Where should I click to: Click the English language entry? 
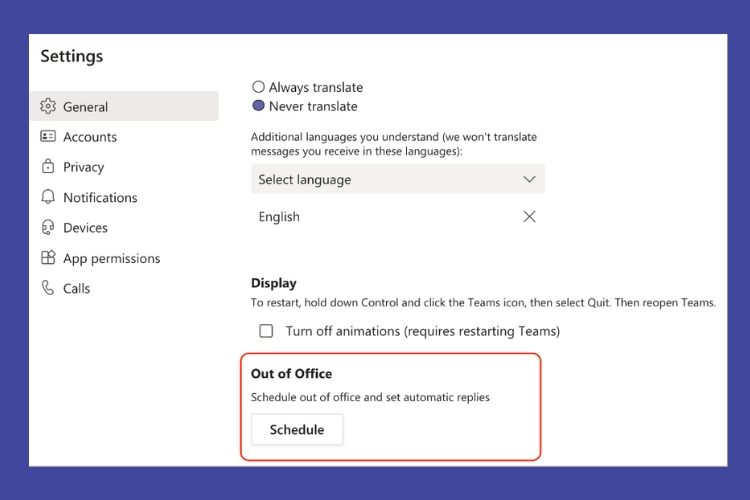(x=279, y=217)
